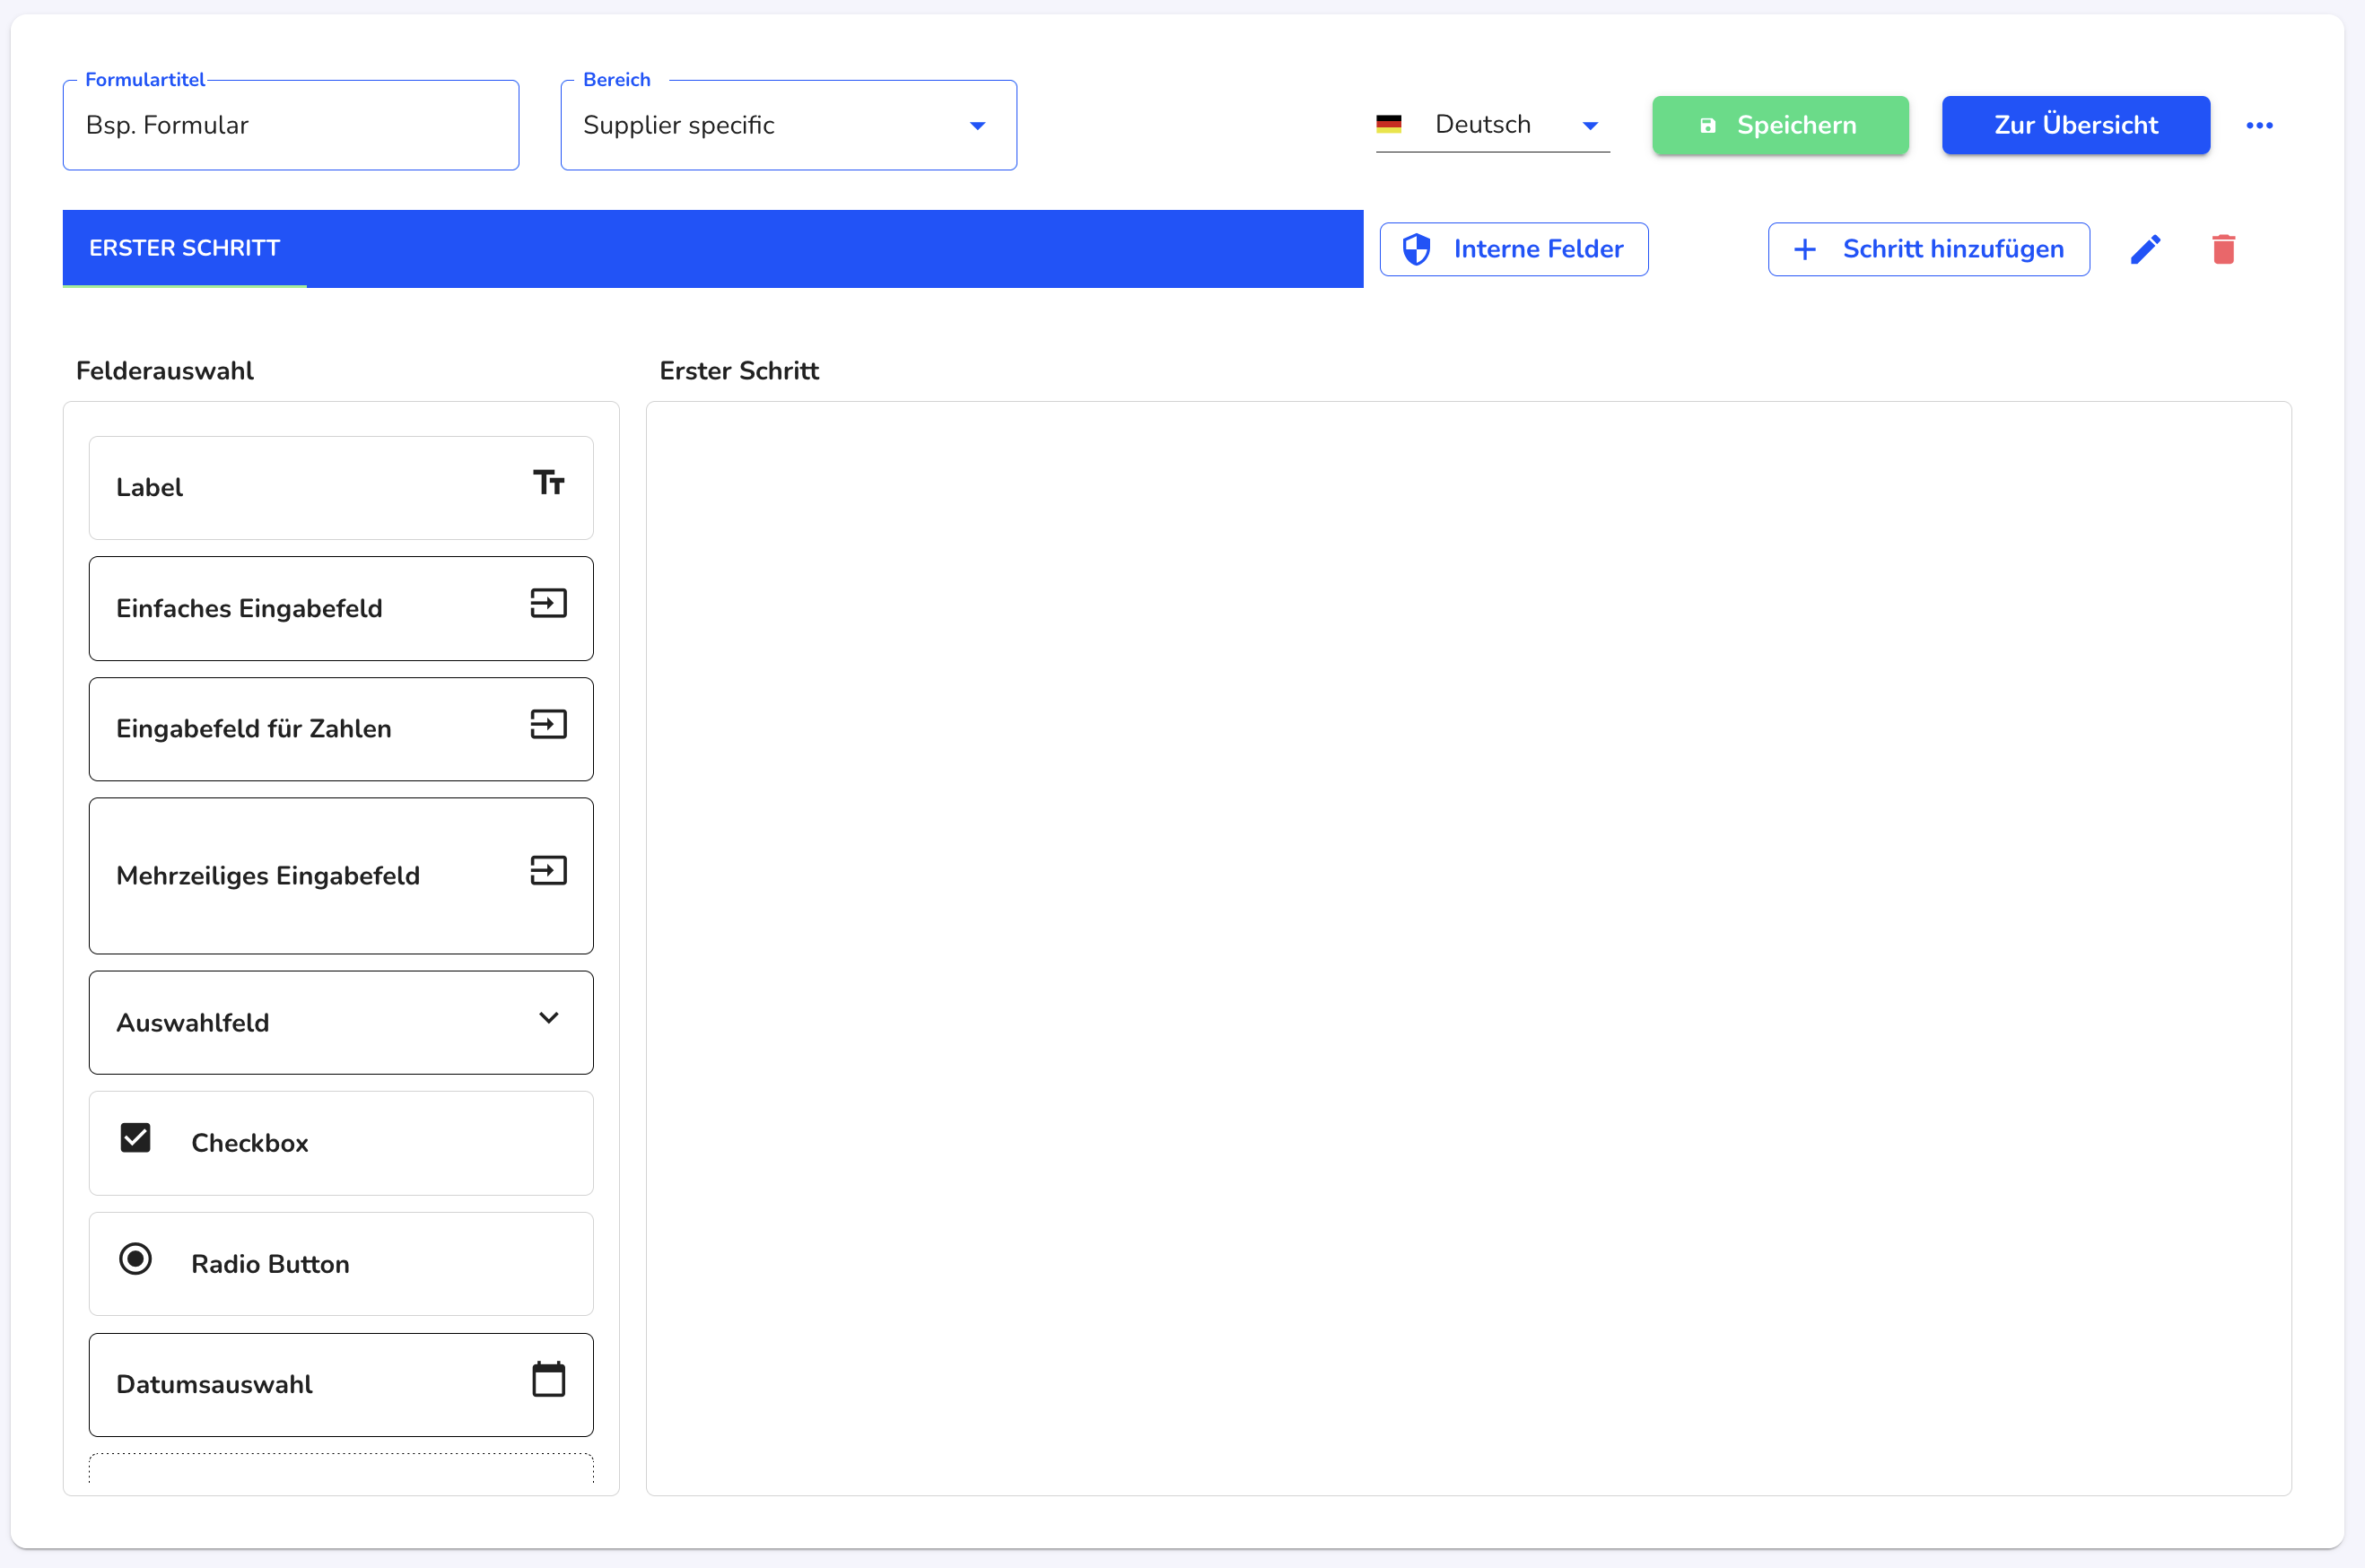Delete the step with red trash icon
The width and height of the screenshot is (2365, 1568).
click(2223, 249)
